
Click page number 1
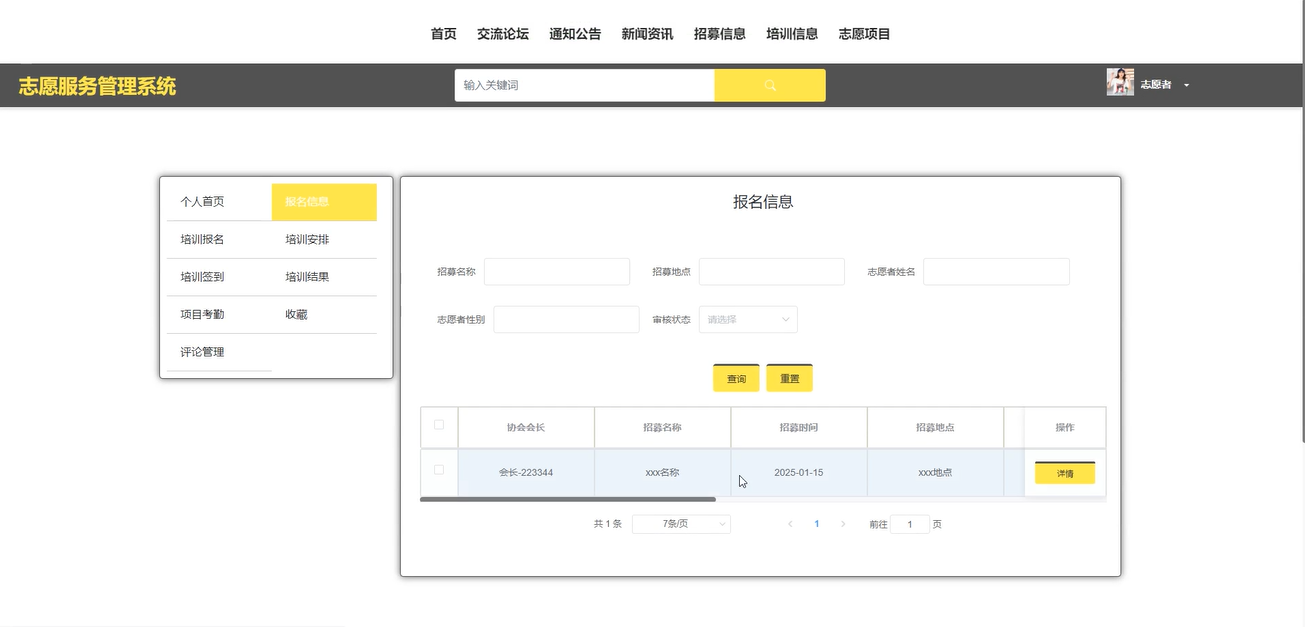pyautogui.click(x=817, y=524)
